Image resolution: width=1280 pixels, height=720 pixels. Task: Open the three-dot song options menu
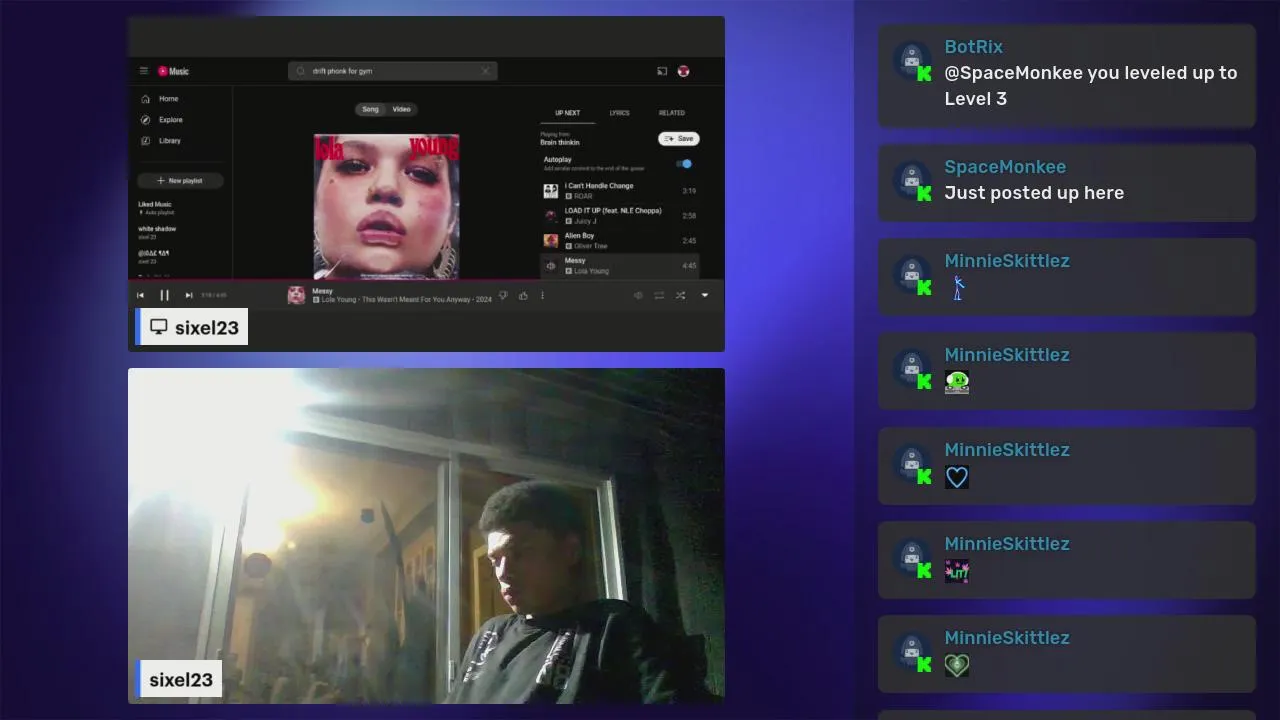click(543, 296)
